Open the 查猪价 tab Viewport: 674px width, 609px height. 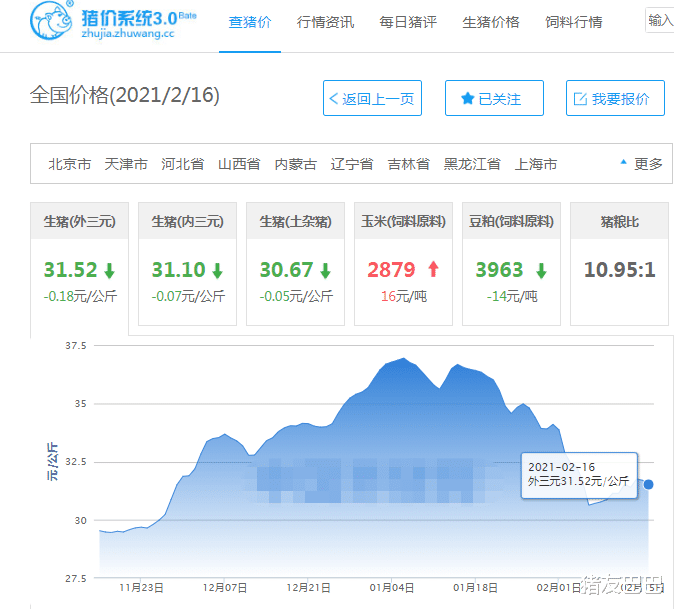250,22
